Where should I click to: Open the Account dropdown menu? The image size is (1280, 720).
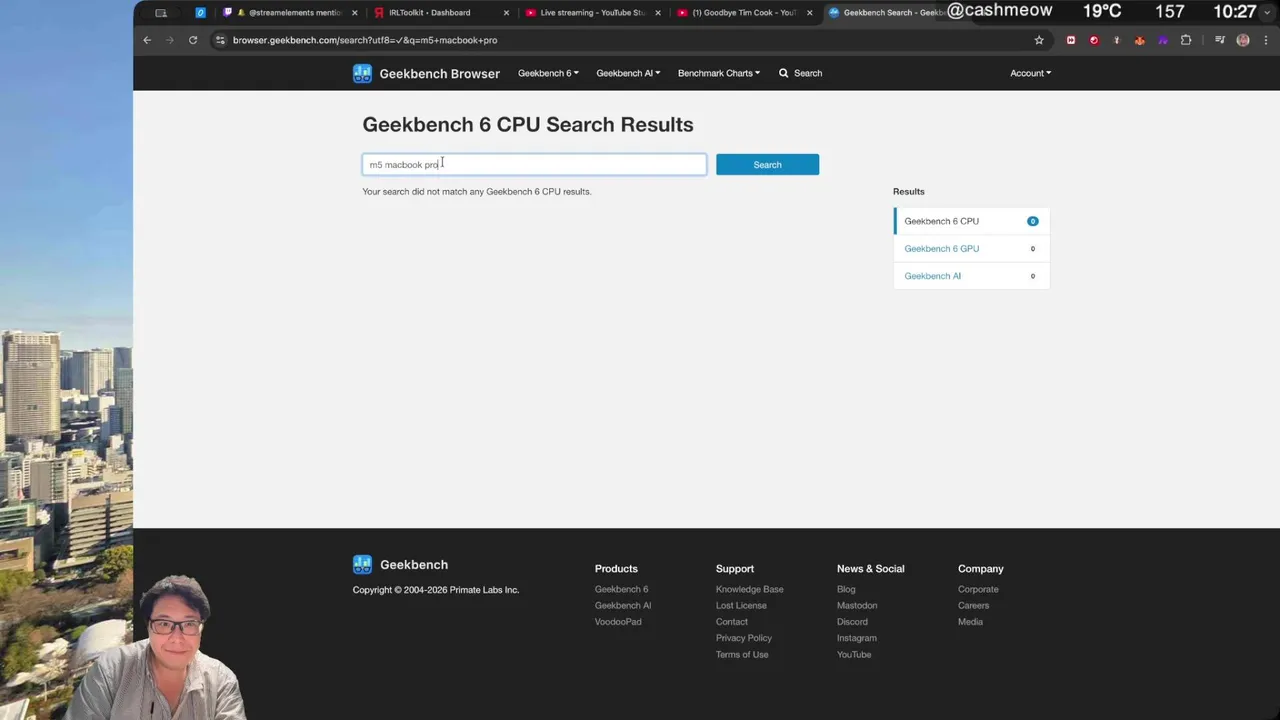click(1030, 73)
